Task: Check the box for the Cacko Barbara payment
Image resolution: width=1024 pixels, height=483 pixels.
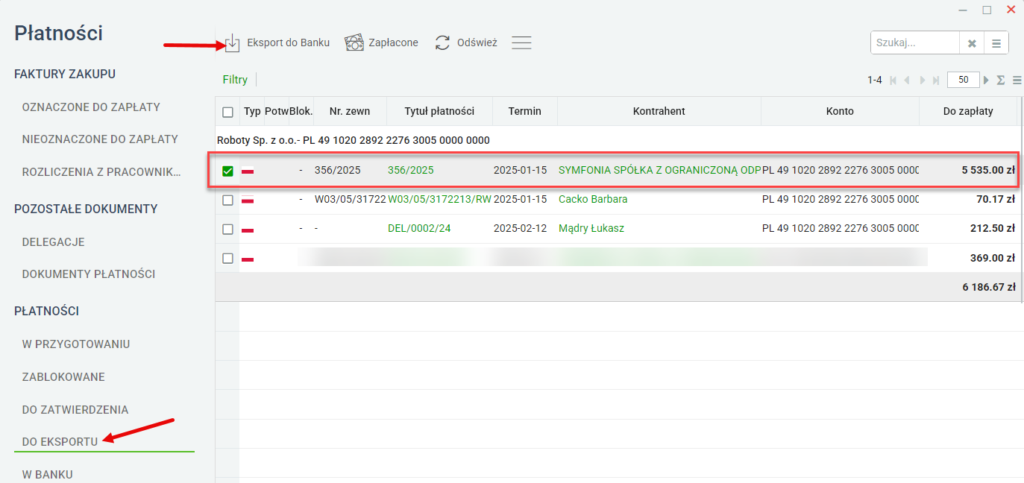Action: [x=228, y=200]
